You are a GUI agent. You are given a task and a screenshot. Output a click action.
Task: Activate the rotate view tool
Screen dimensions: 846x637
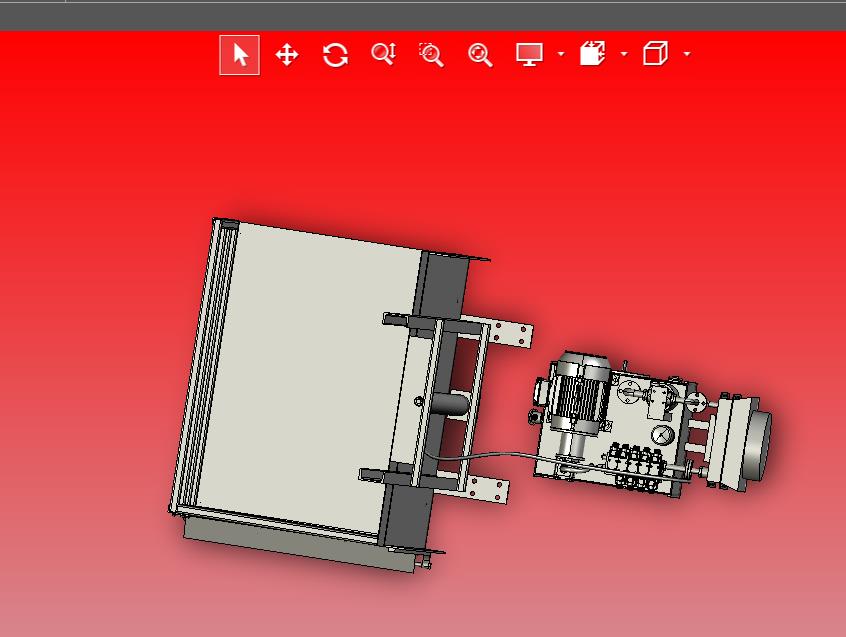pyautogui.click(x=335, y=55)
